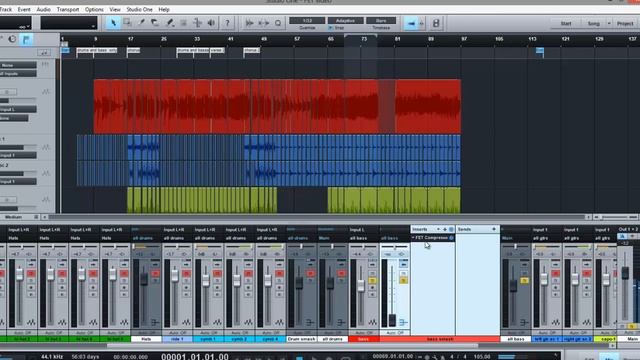Select the Drum smack channel label

[x=302, y=339]
